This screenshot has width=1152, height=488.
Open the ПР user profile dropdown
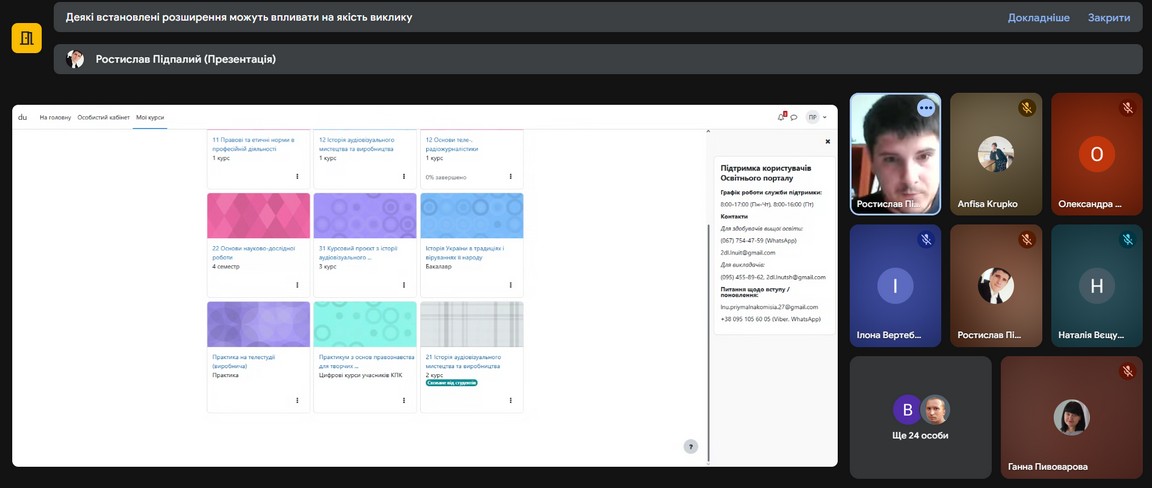pyautogui.click(x=817, y=117)
